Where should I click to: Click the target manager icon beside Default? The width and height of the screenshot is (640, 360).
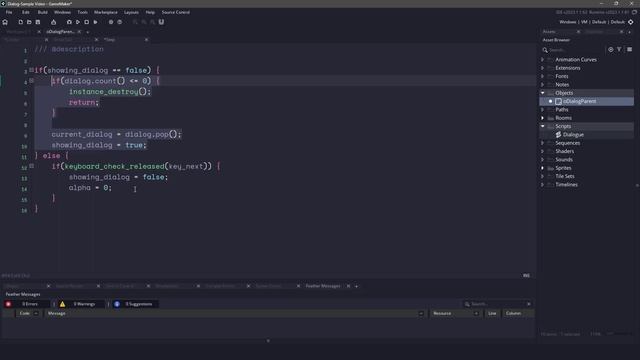click(x=631, y=22)
